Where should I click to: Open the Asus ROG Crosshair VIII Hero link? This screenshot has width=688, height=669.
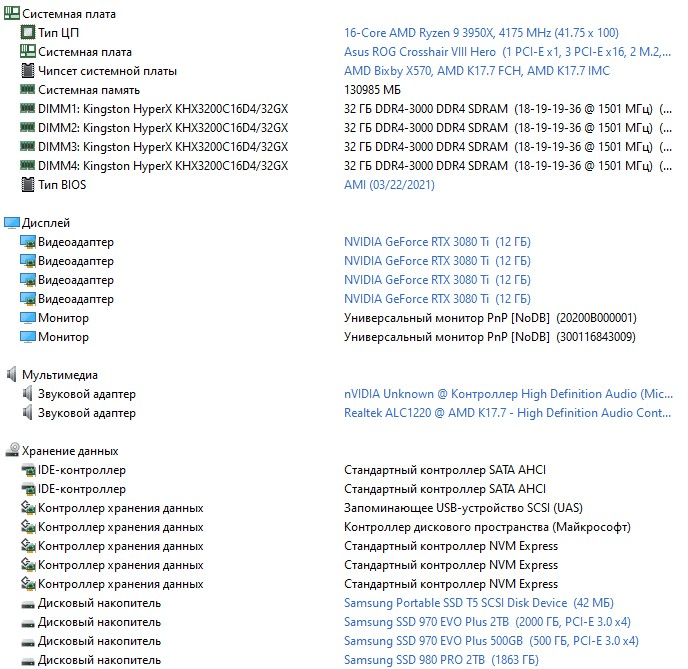tap(507, 52)
